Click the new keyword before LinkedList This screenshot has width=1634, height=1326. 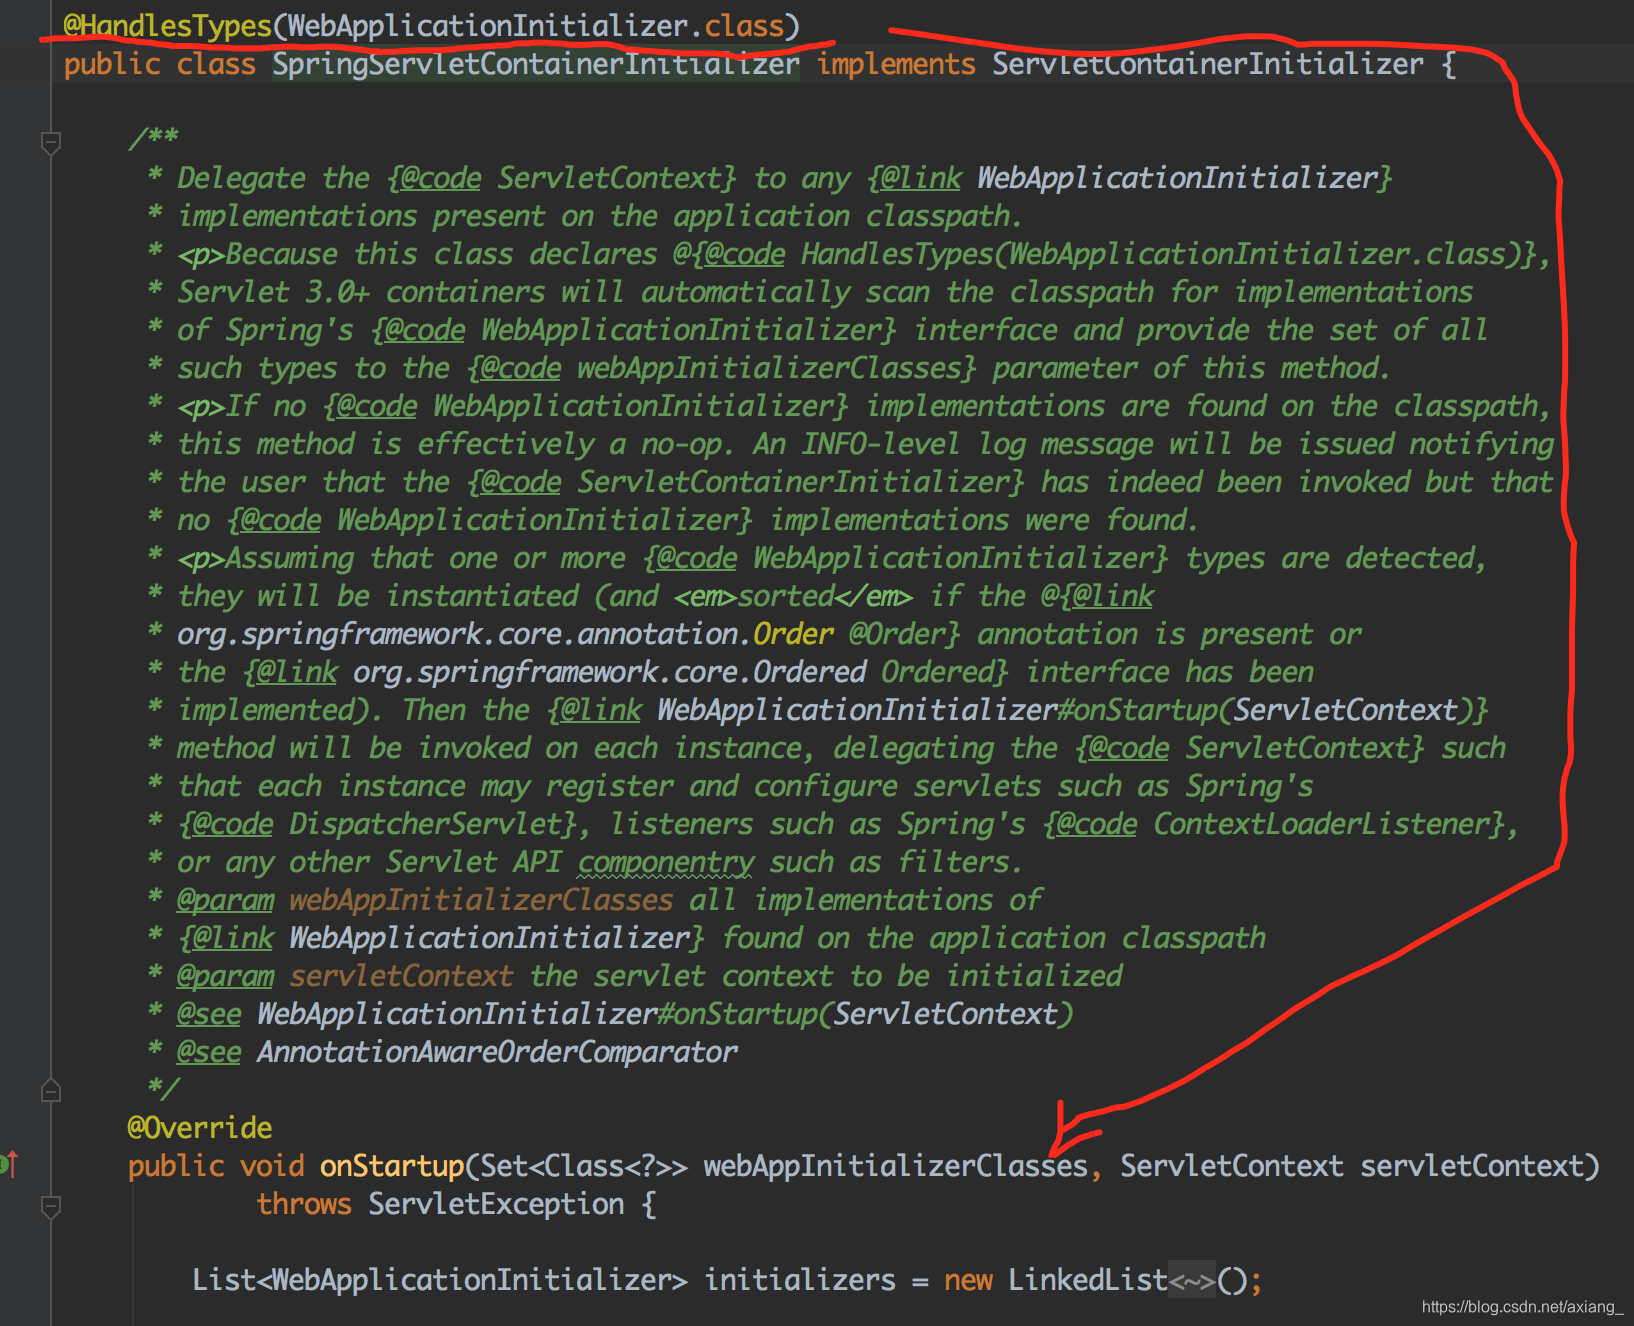click(968, 1280)
